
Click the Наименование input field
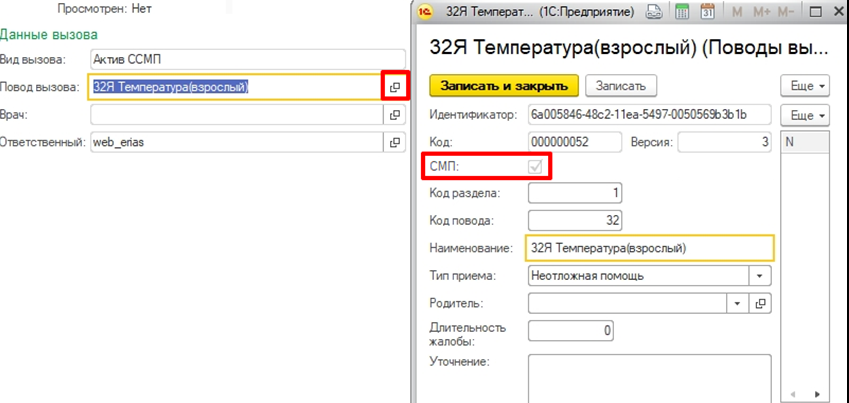(650, 247)
